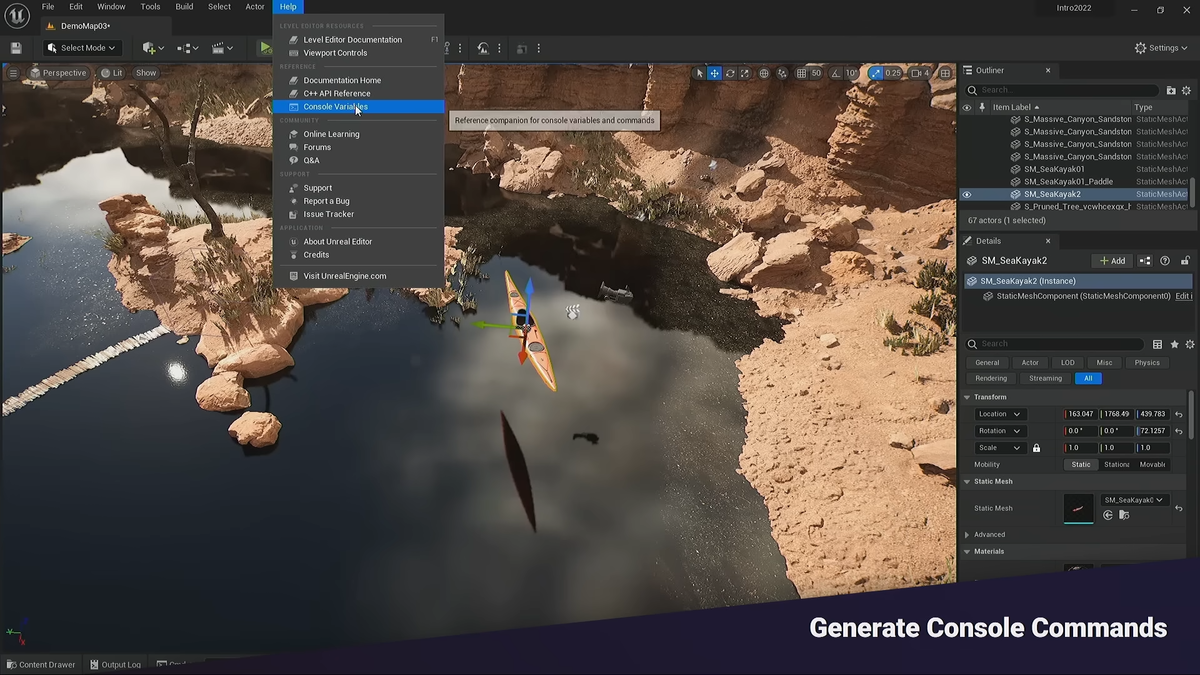The image size is (1200, 675).
Task: Open the viewport Show flags menu
Action: [146, 73]
